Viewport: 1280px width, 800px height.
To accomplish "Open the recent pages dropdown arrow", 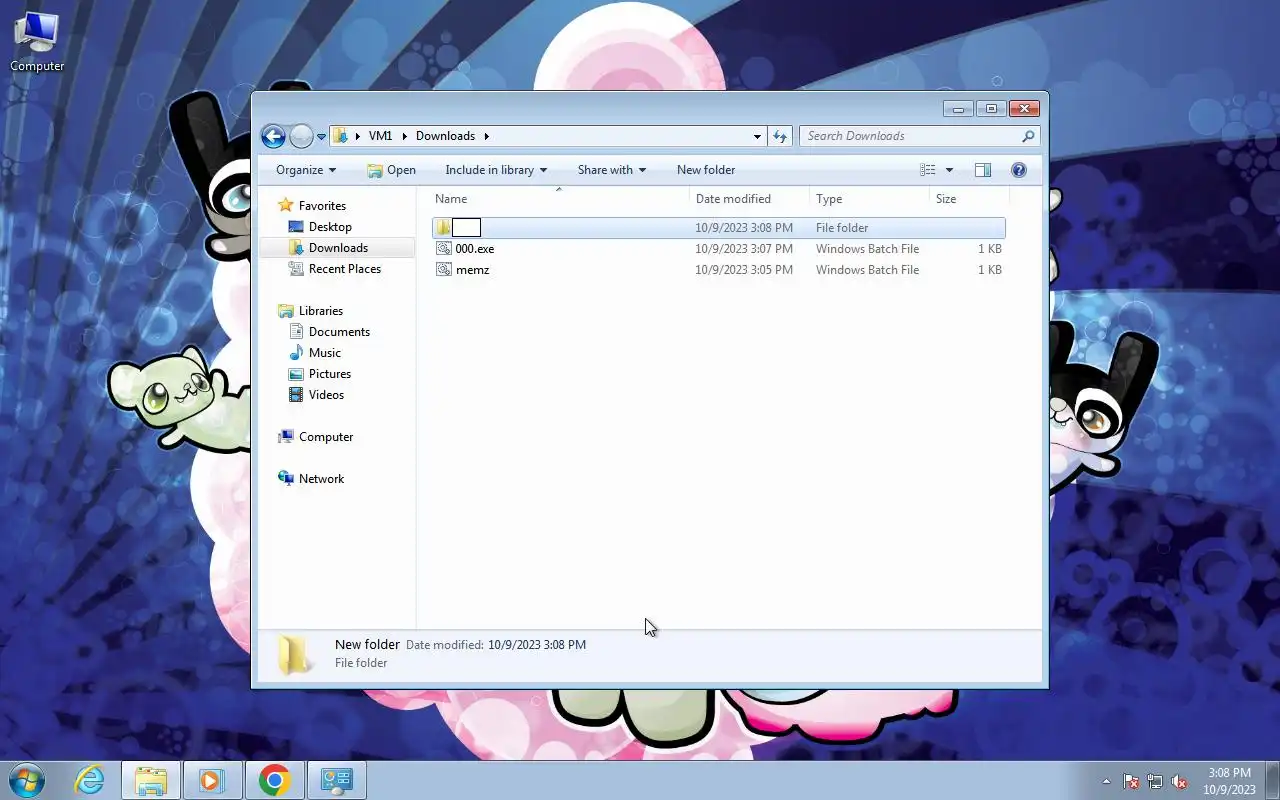I will [322, 137].
